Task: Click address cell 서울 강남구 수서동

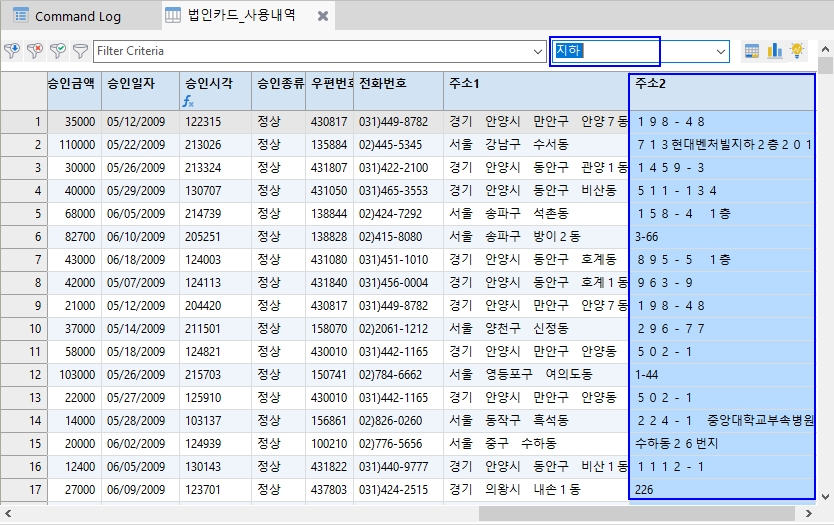Action: pos(536,145)
